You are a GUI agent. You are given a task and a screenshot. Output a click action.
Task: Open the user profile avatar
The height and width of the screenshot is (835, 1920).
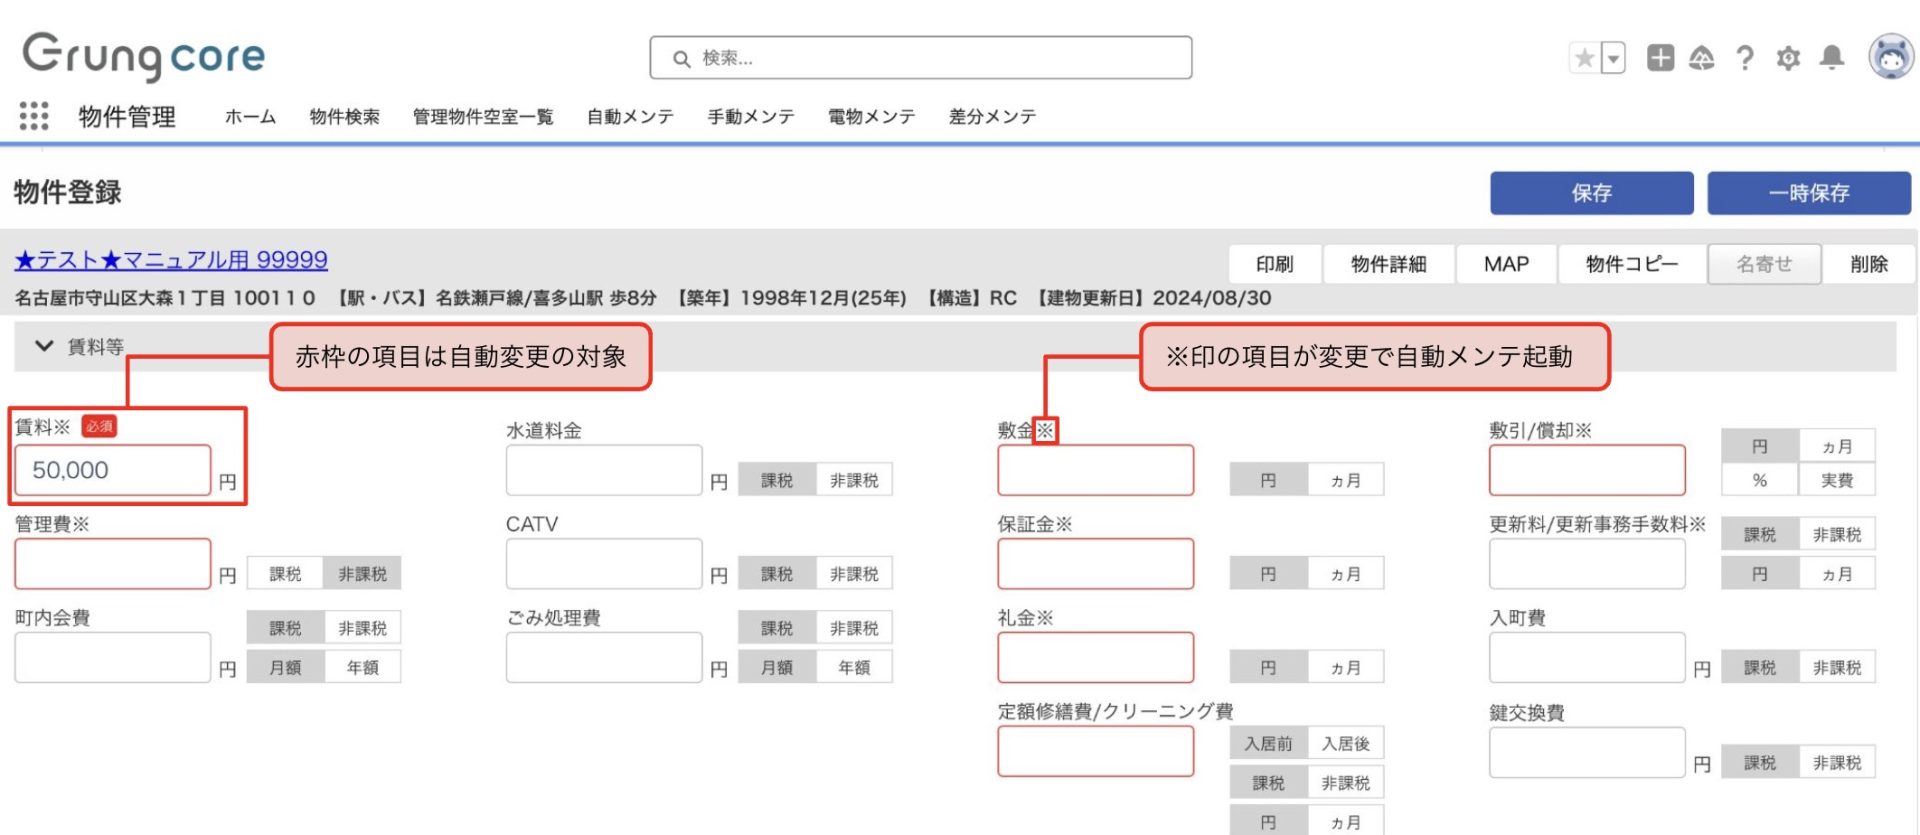coord(1890,57)
